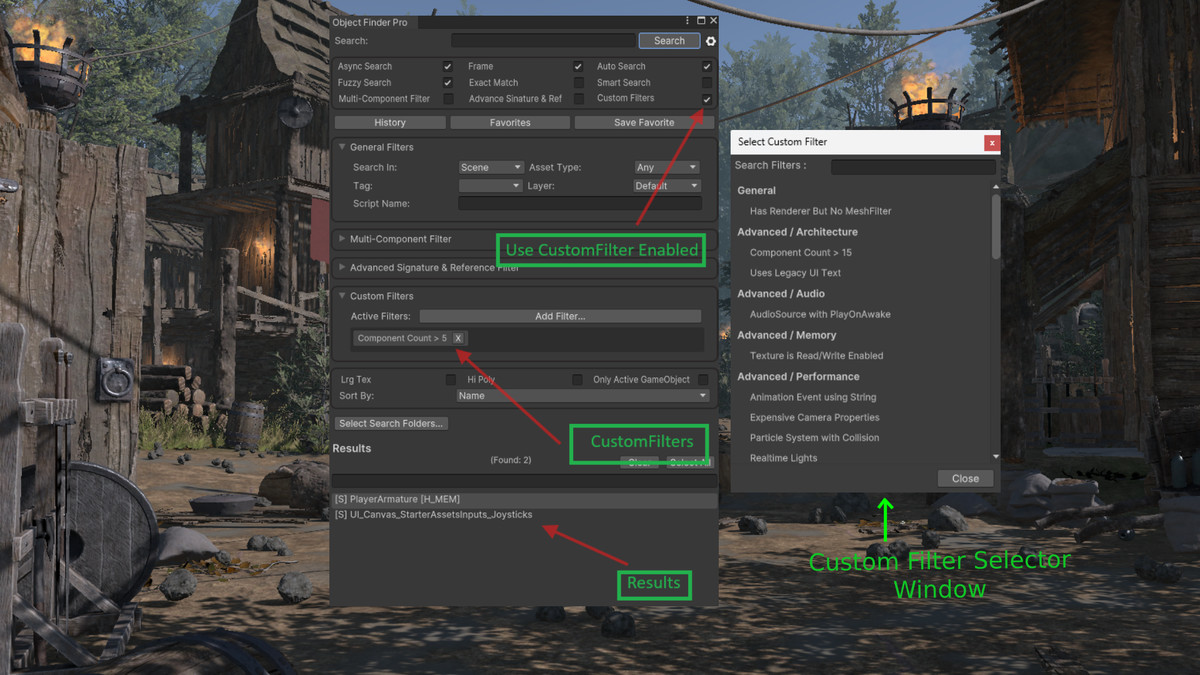1200x675 pixels.
Task: Open the History panel
Action: [390, 121]
